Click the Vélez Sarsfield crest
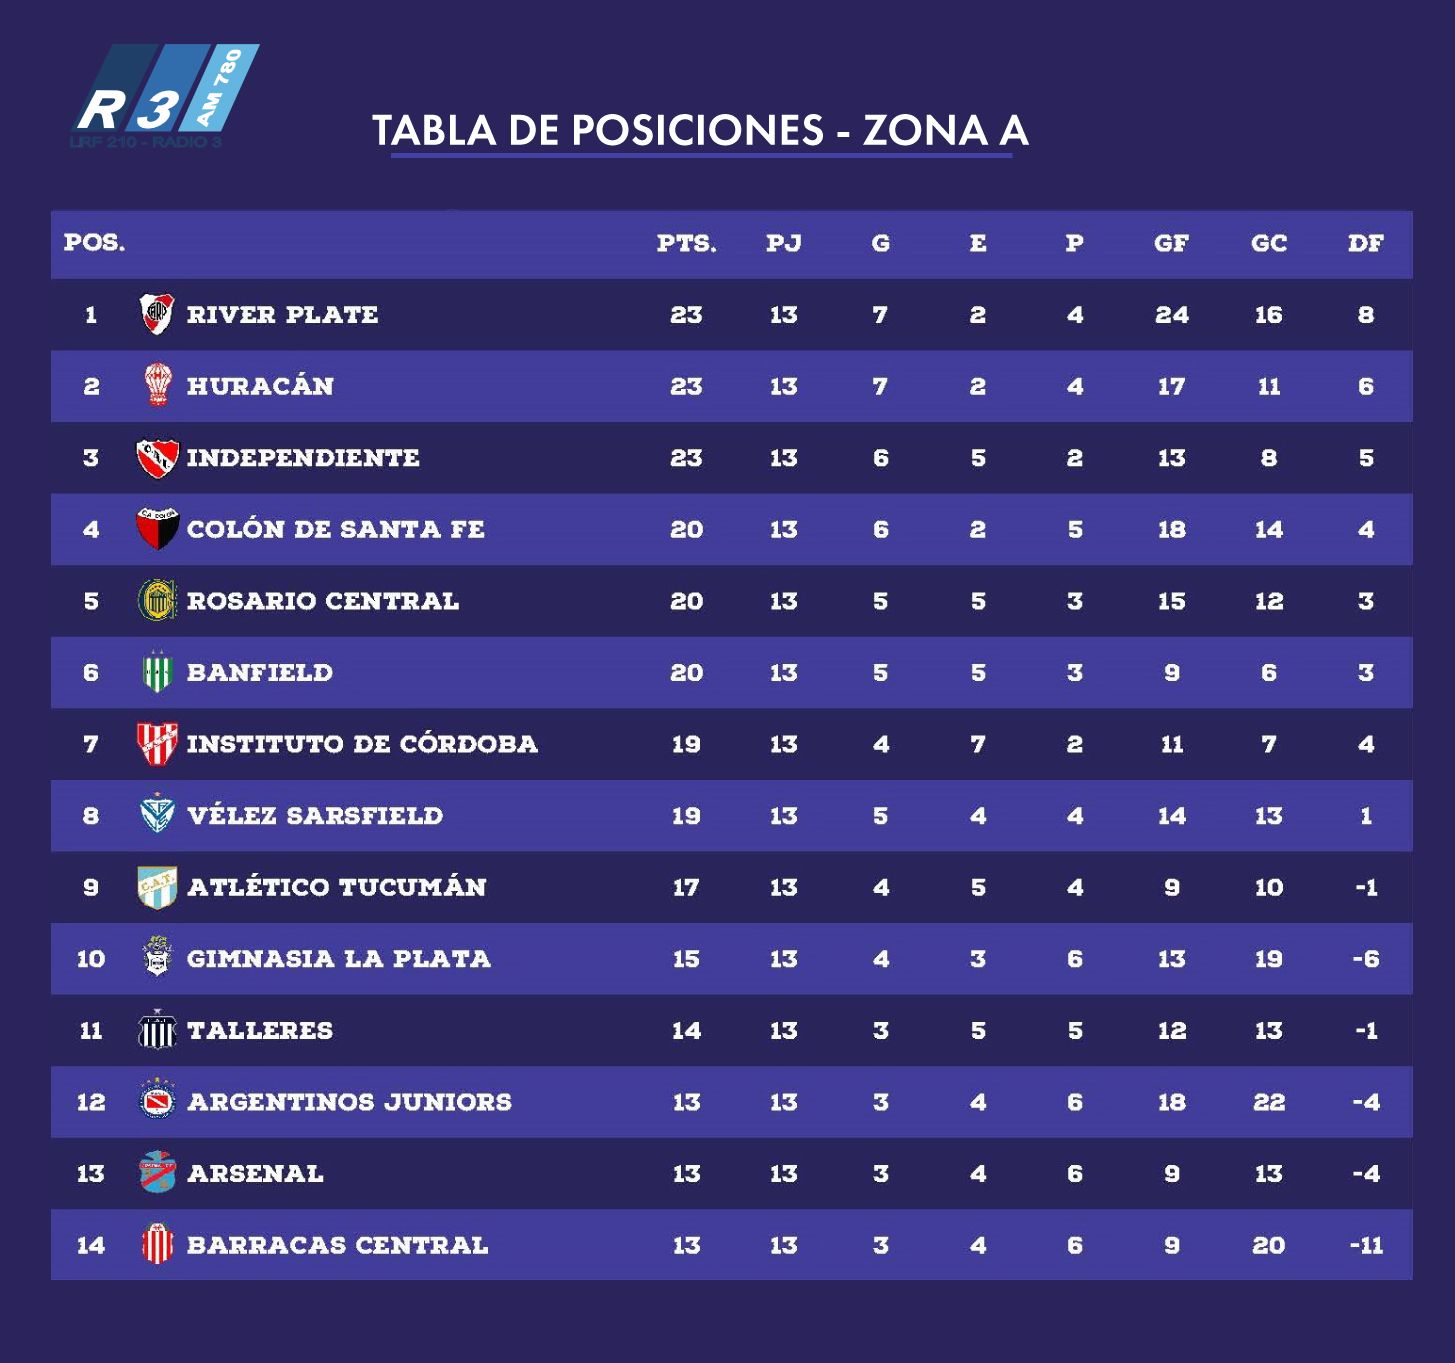 (157, 815)
